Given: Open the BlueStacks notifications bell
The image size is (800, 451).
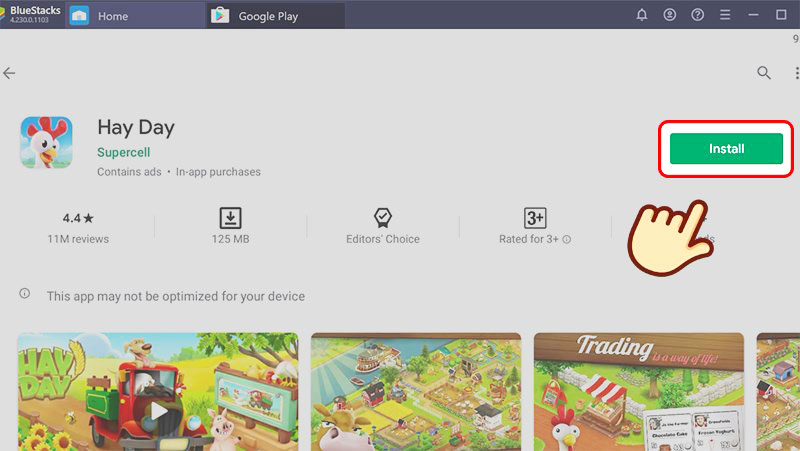Looking at the screenshot, I should [642, 15].
